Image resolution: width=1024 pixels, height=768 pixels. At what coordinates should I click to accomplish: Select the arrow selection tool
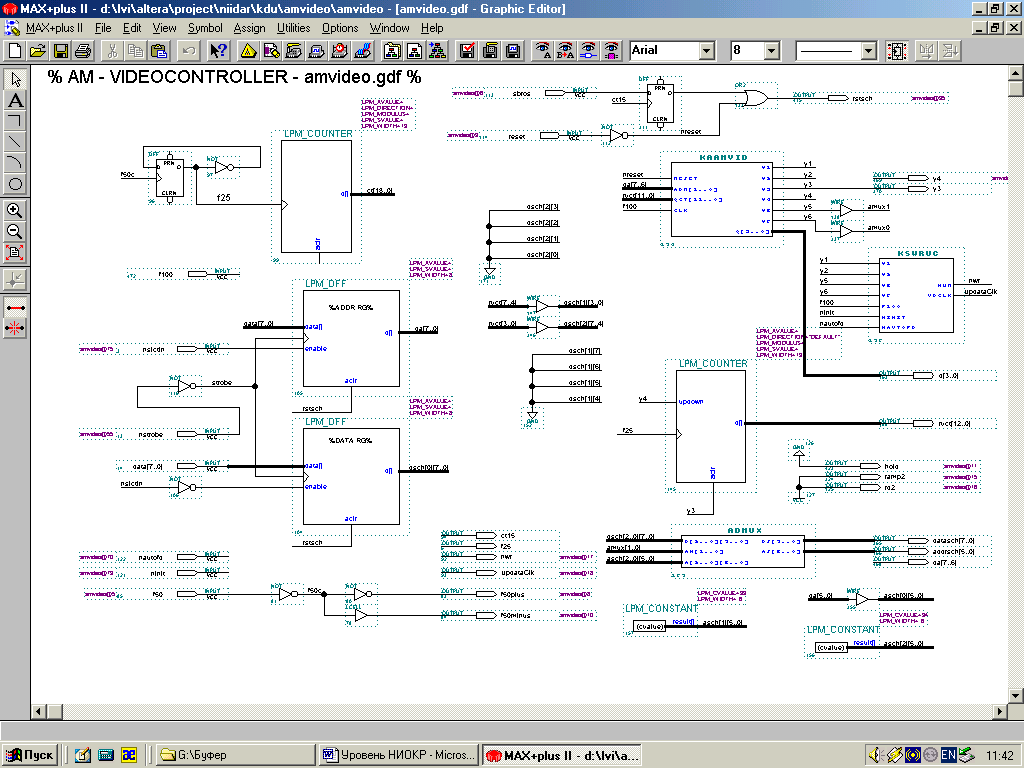pyautogui.click(x=15, y=79)
